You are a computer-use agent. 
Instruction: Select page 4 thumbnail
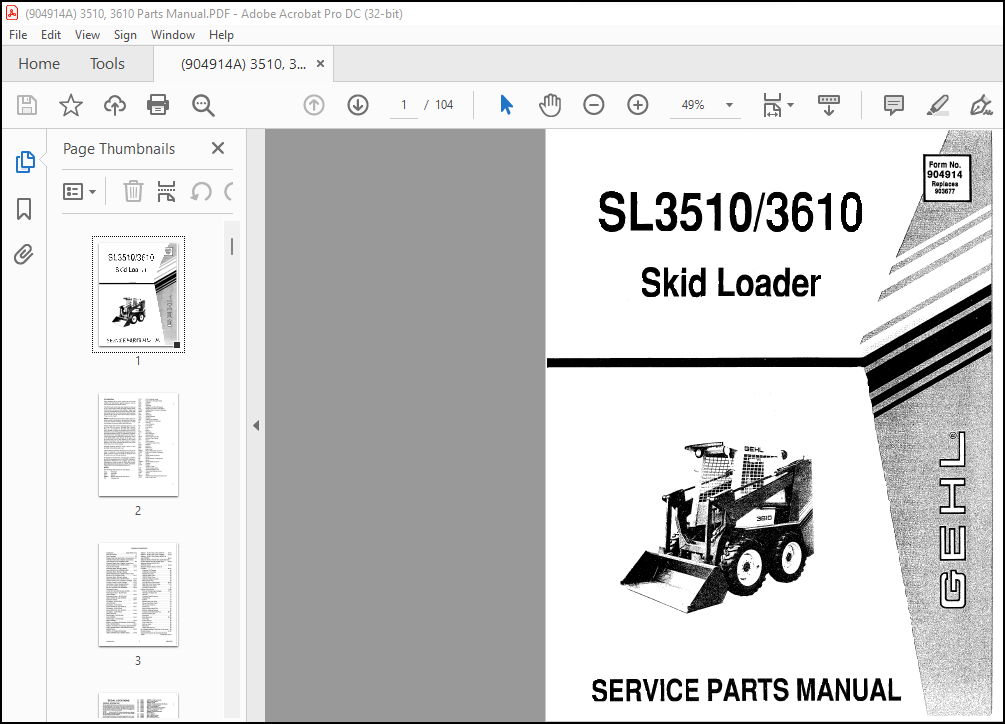click(138, 705)
